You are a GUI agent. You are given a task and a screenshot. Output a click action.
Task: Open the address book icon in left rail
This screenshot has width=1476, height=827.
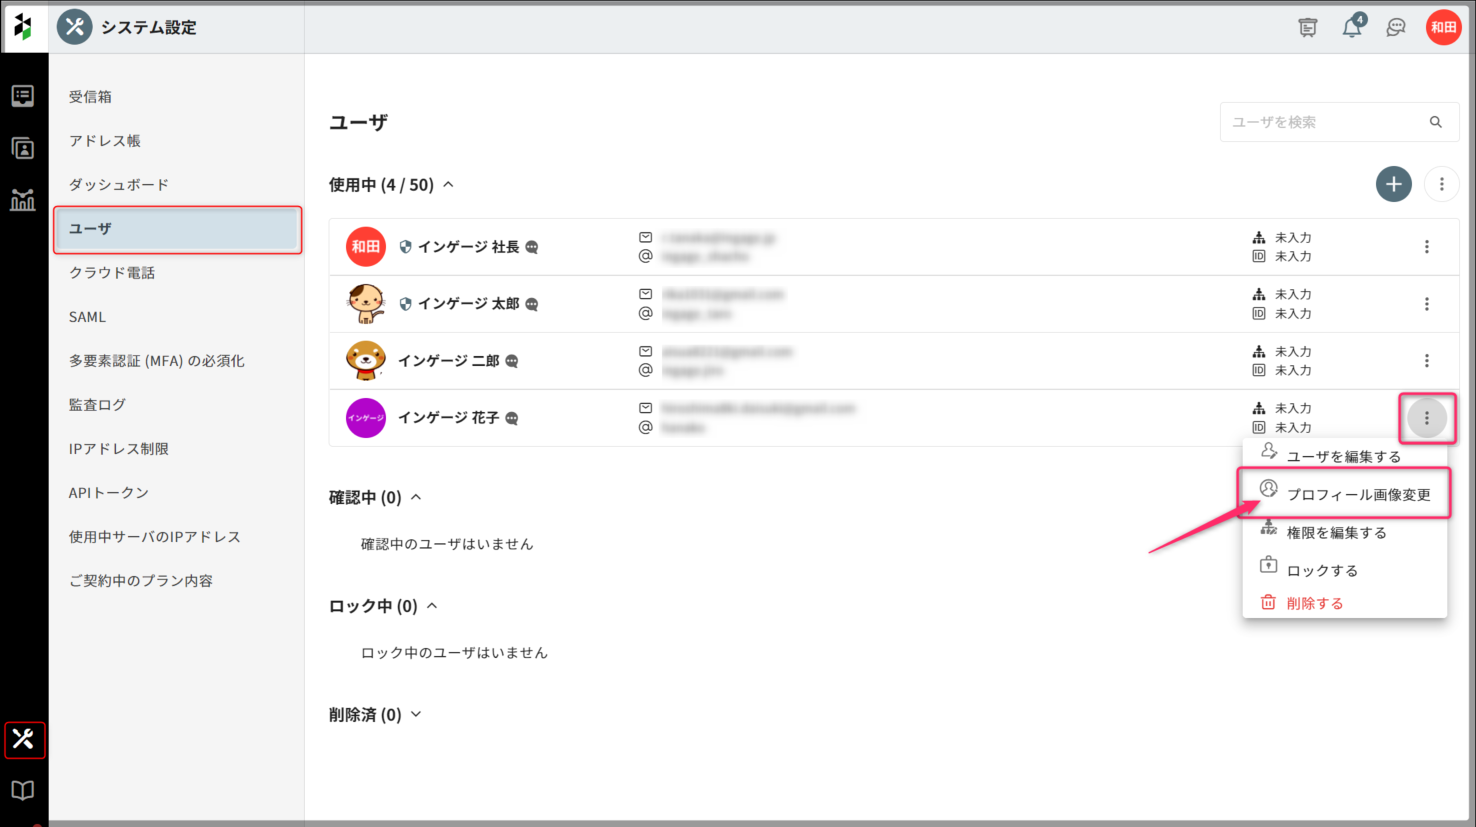(x=22, y=148)
